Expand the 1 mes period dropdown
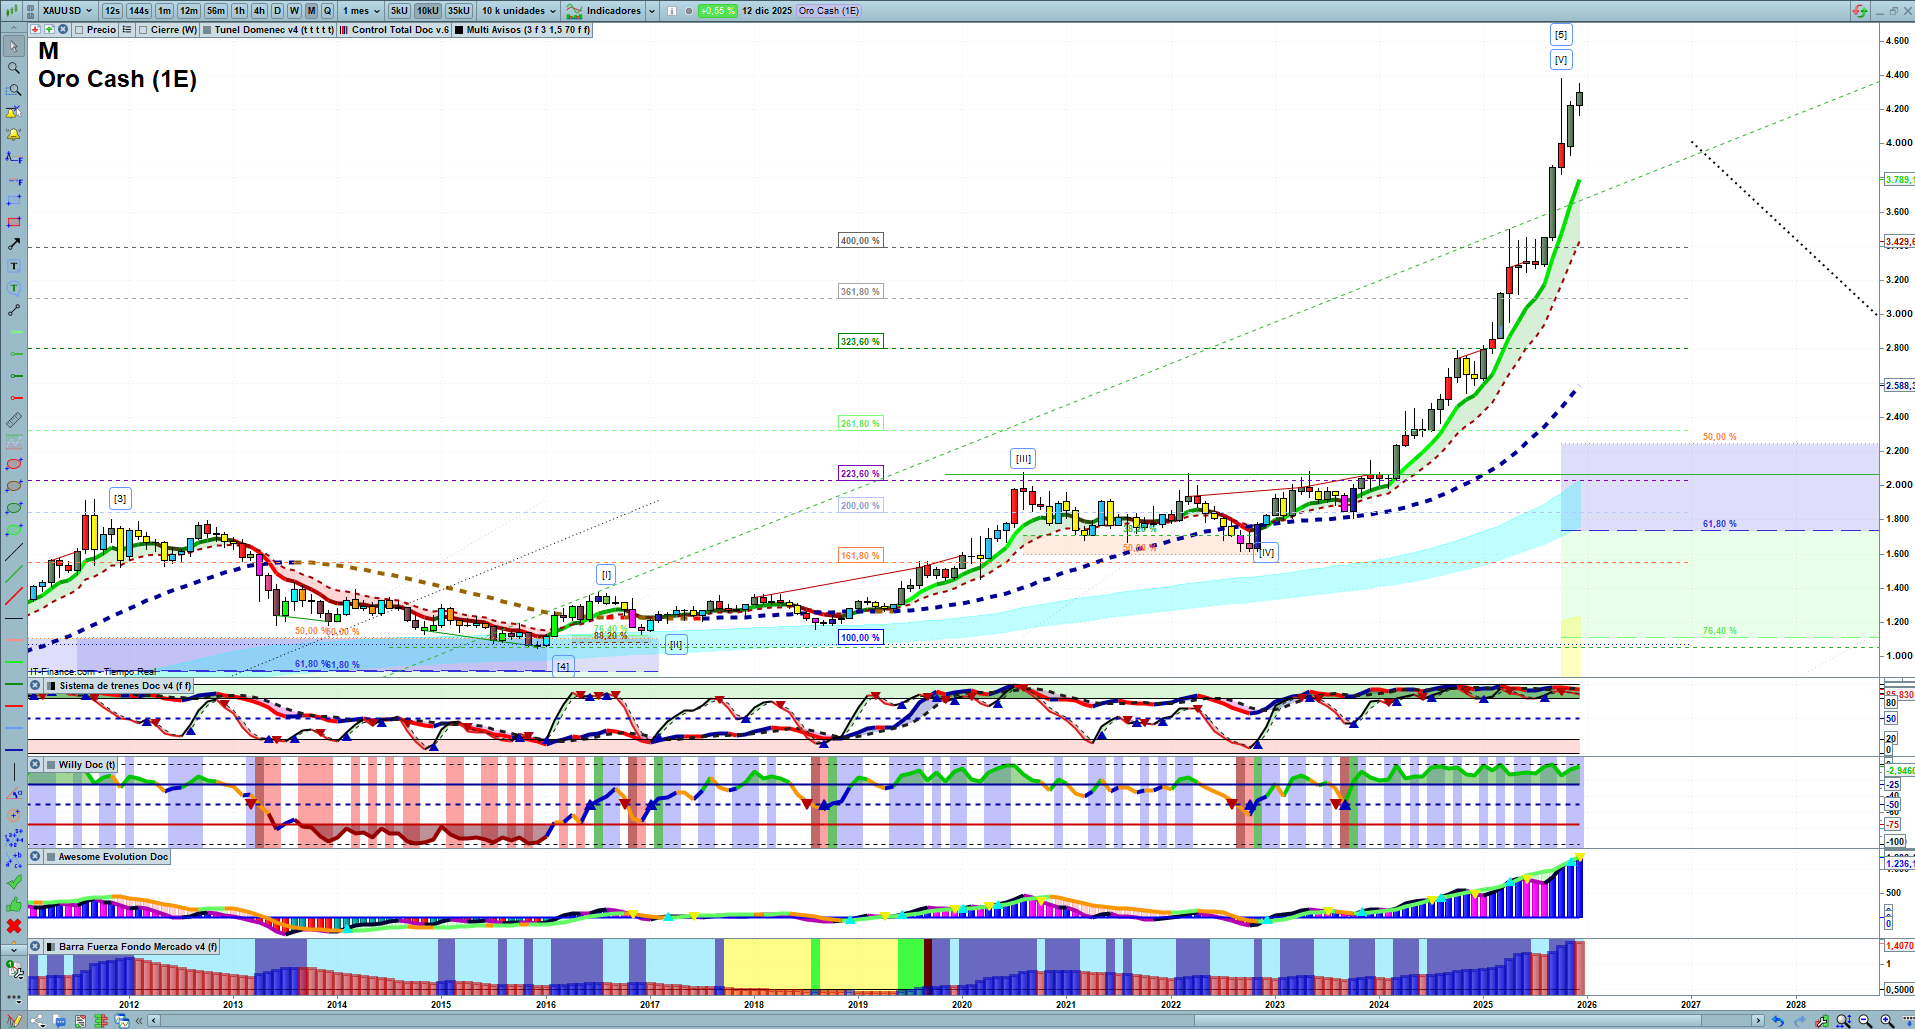The height and width of the screenshot is (1029, 1915). [361, 11]
